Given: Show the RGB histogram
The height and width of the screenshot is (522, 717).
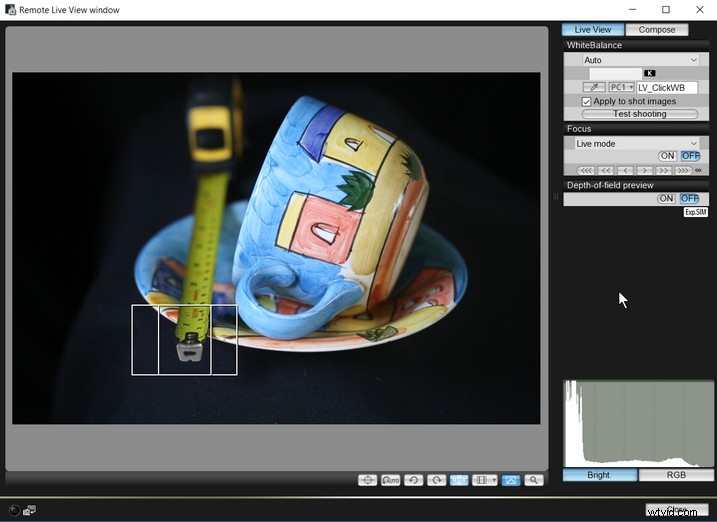Looking at the screenshot, I should [676, 475].
